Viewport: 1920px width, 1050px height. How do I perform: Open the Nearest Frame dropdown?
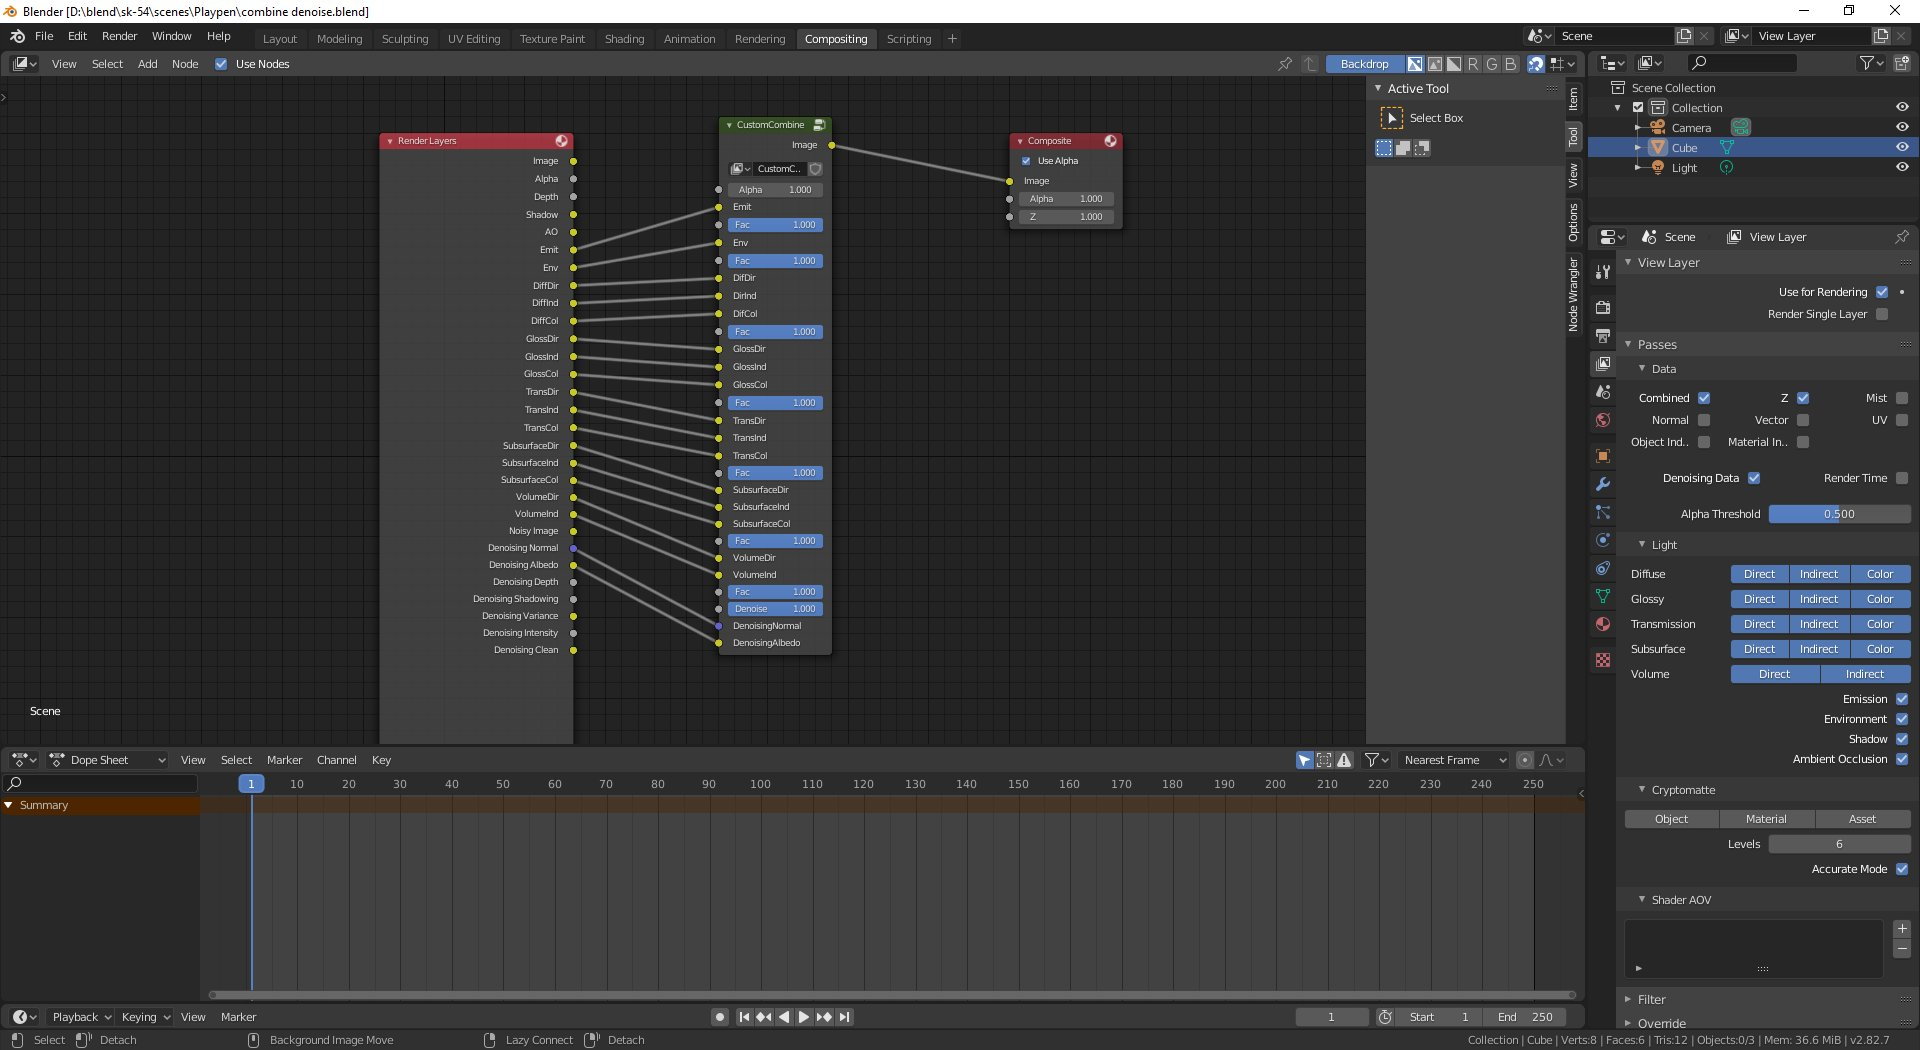coord(1454,760)
